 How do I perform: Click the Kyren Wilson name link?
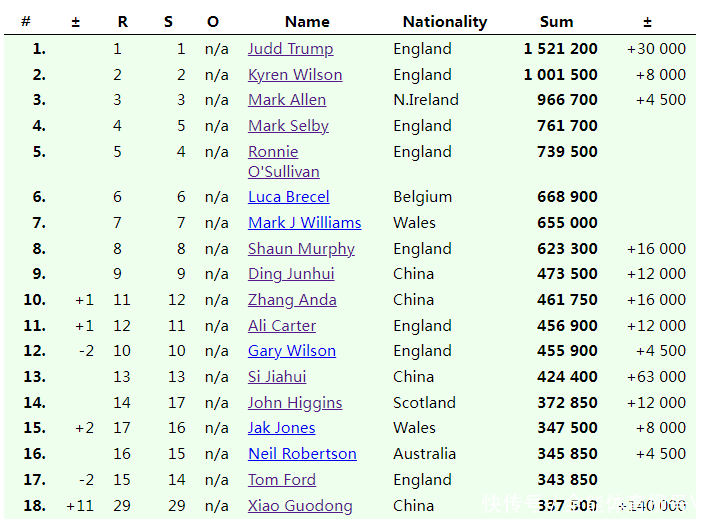(x=295, y=75)
